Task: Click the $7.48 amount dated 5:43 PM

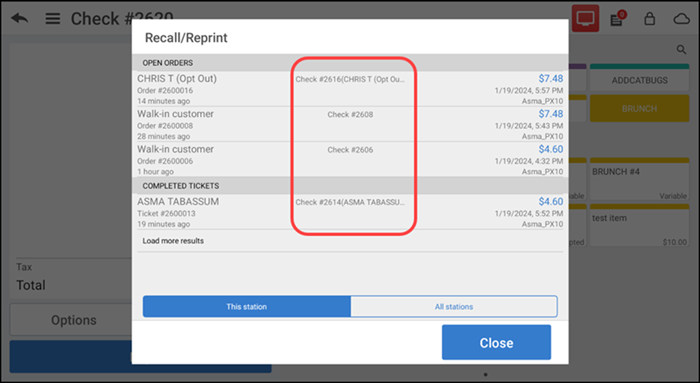Action: [550, 114]
